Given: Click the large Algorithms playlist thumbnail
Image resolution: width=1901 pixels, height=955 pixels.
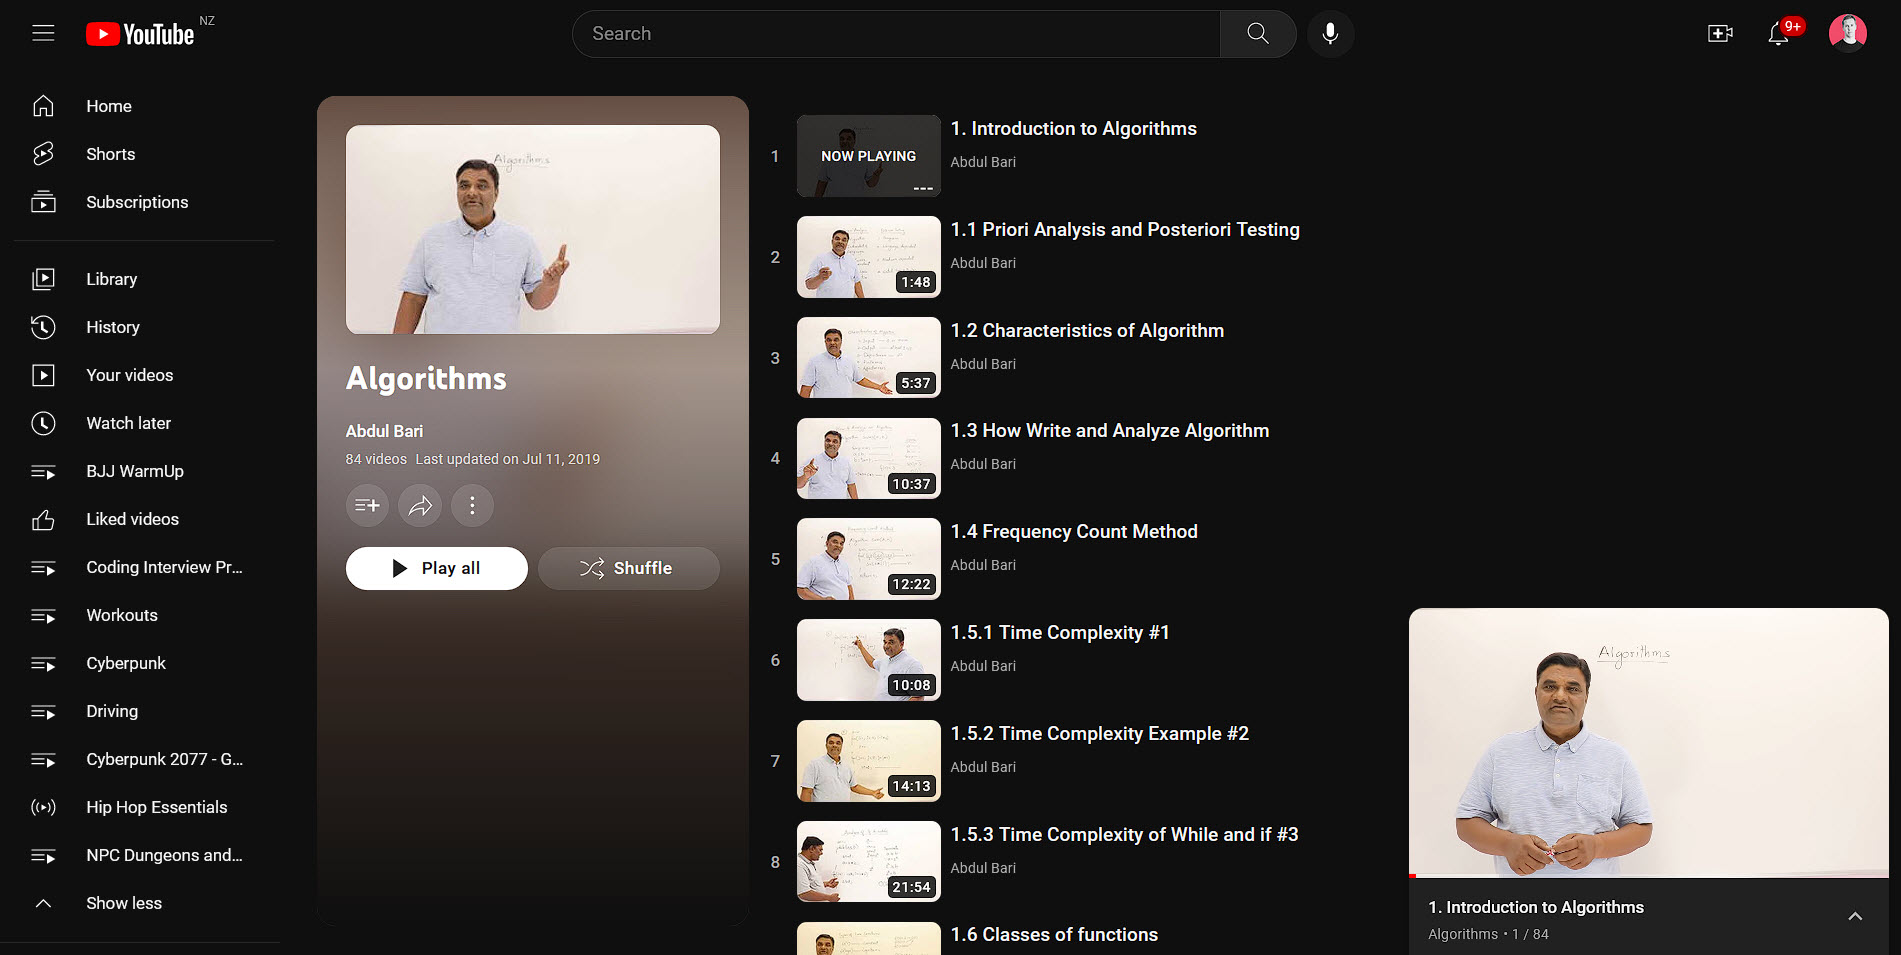Looking at the screenshot, I should click(533, 229).
